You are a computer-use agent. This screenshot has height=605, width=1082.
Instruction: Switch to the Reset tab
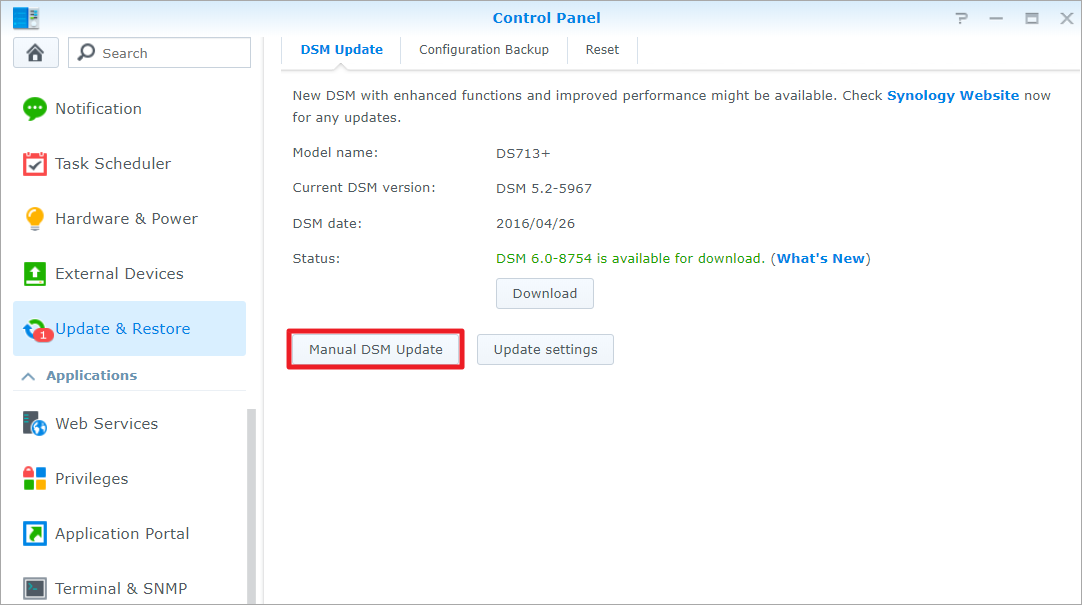pos(602,50)
